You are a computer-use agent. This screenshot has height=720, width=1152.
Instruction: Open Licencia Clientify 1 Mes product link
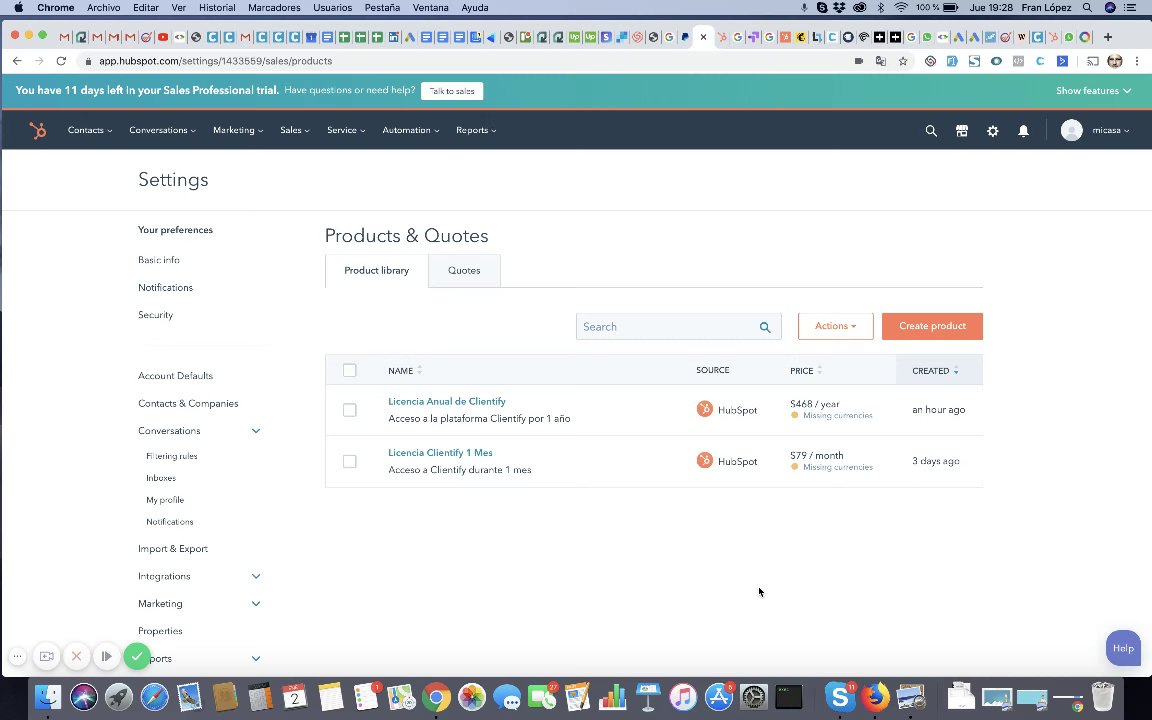(440, 453)
